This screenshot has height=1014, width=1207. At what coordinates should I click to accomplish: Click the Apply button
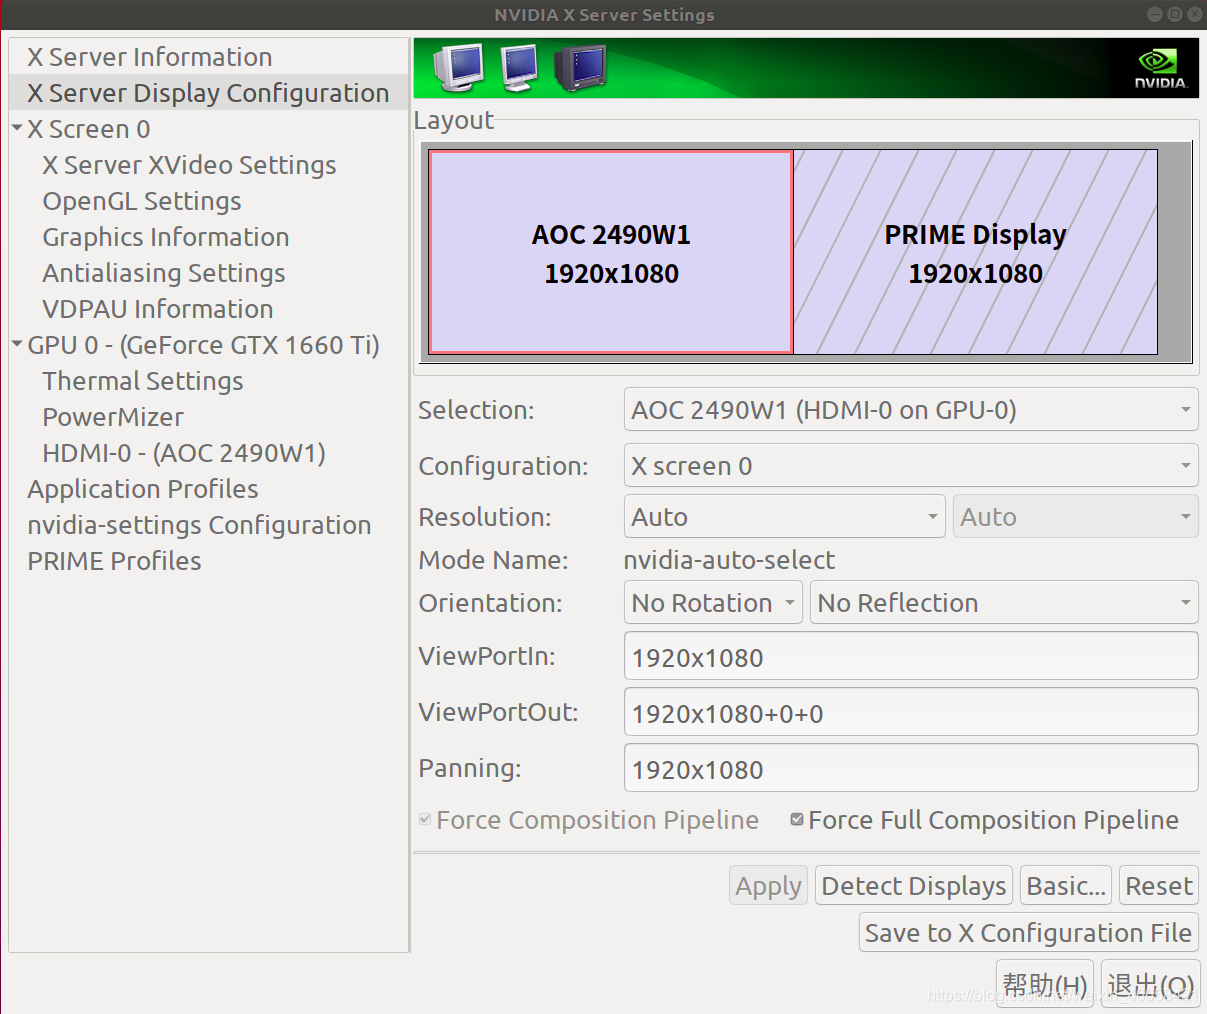point(769,886)
